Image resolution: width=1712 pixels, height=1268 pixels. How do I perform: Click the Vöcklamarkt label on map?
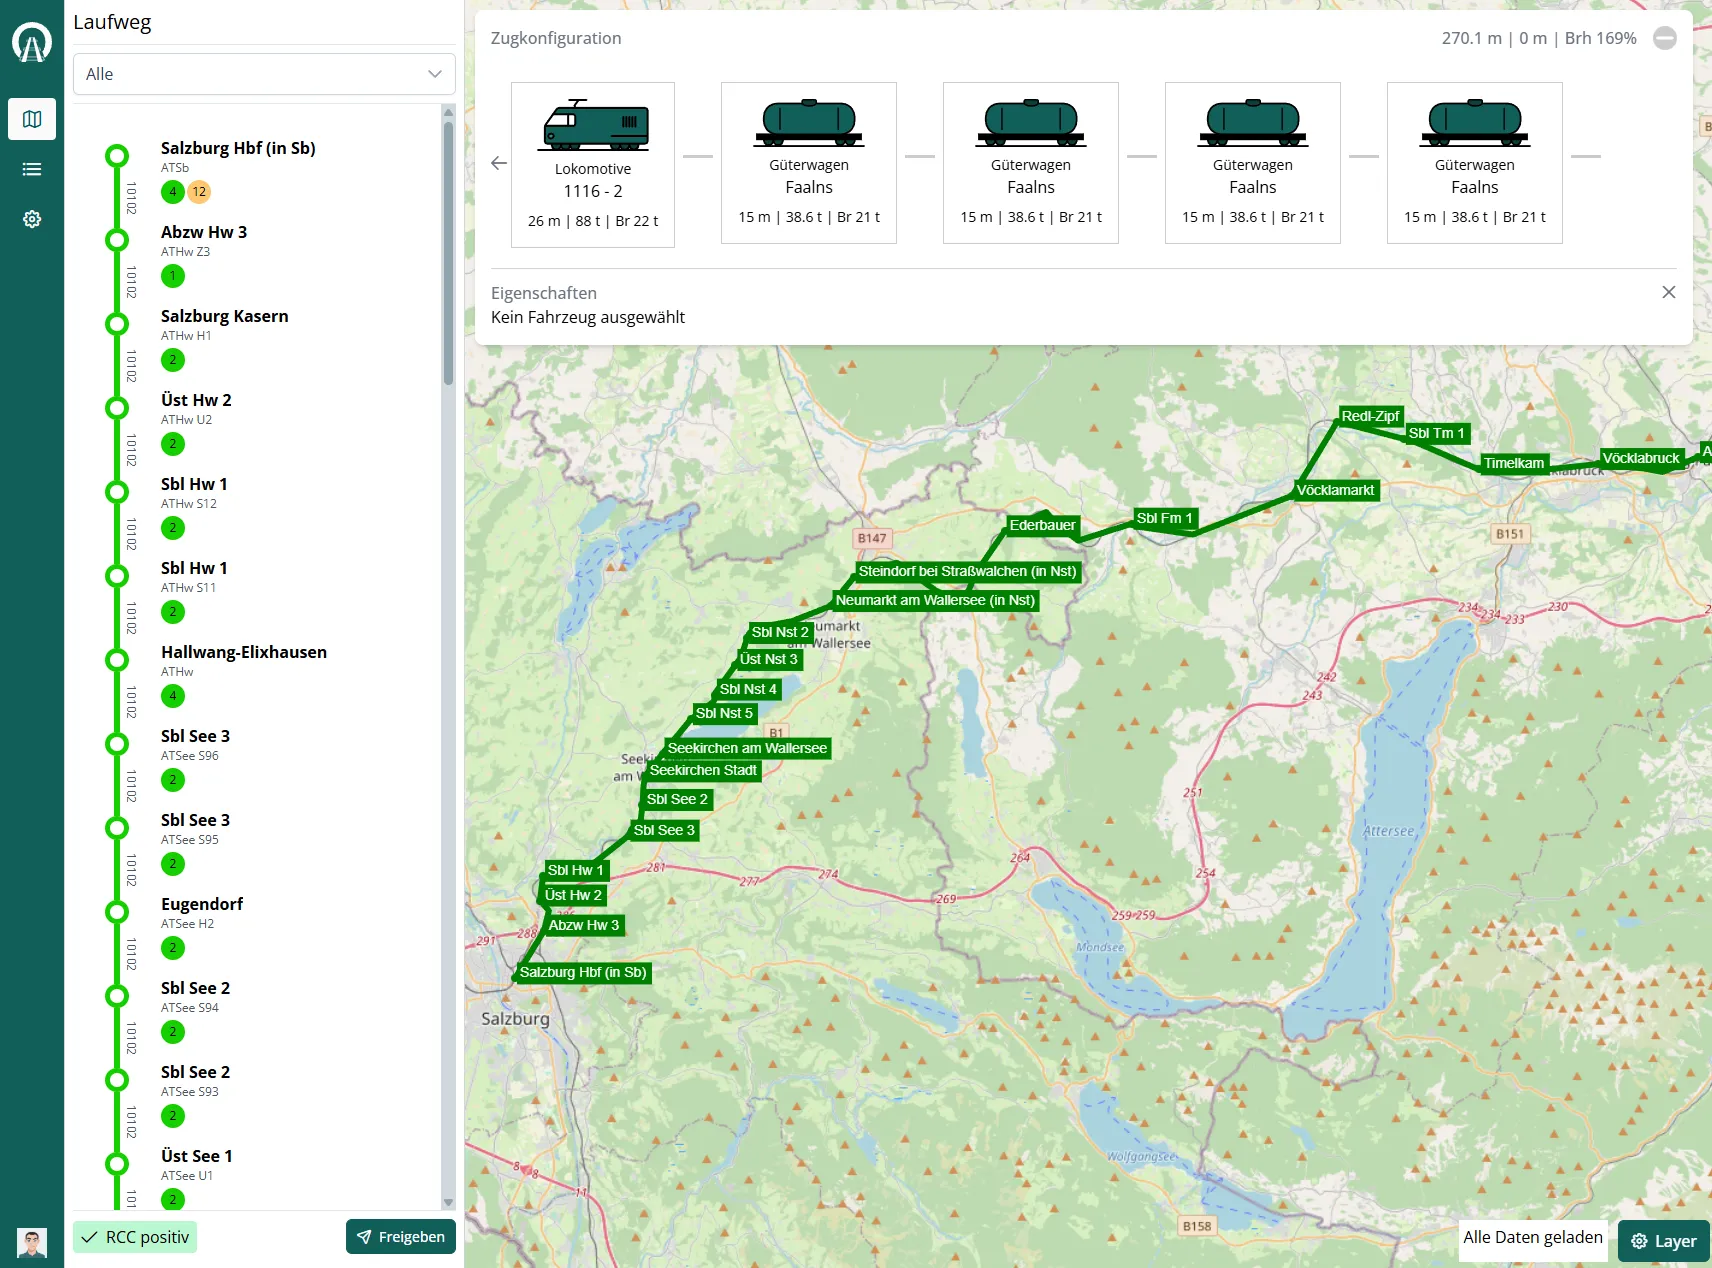(1335, 490)
